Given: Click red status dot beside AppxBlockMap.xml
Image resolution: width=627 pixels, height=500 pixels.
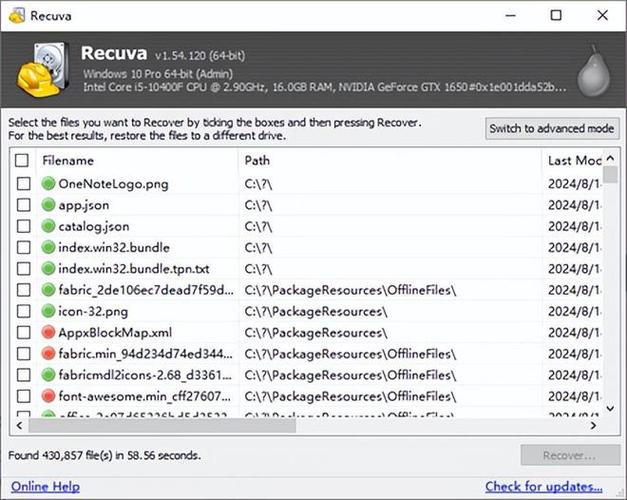Looking at the screenshot, I should pyautogui.click(x=48, y=332).
